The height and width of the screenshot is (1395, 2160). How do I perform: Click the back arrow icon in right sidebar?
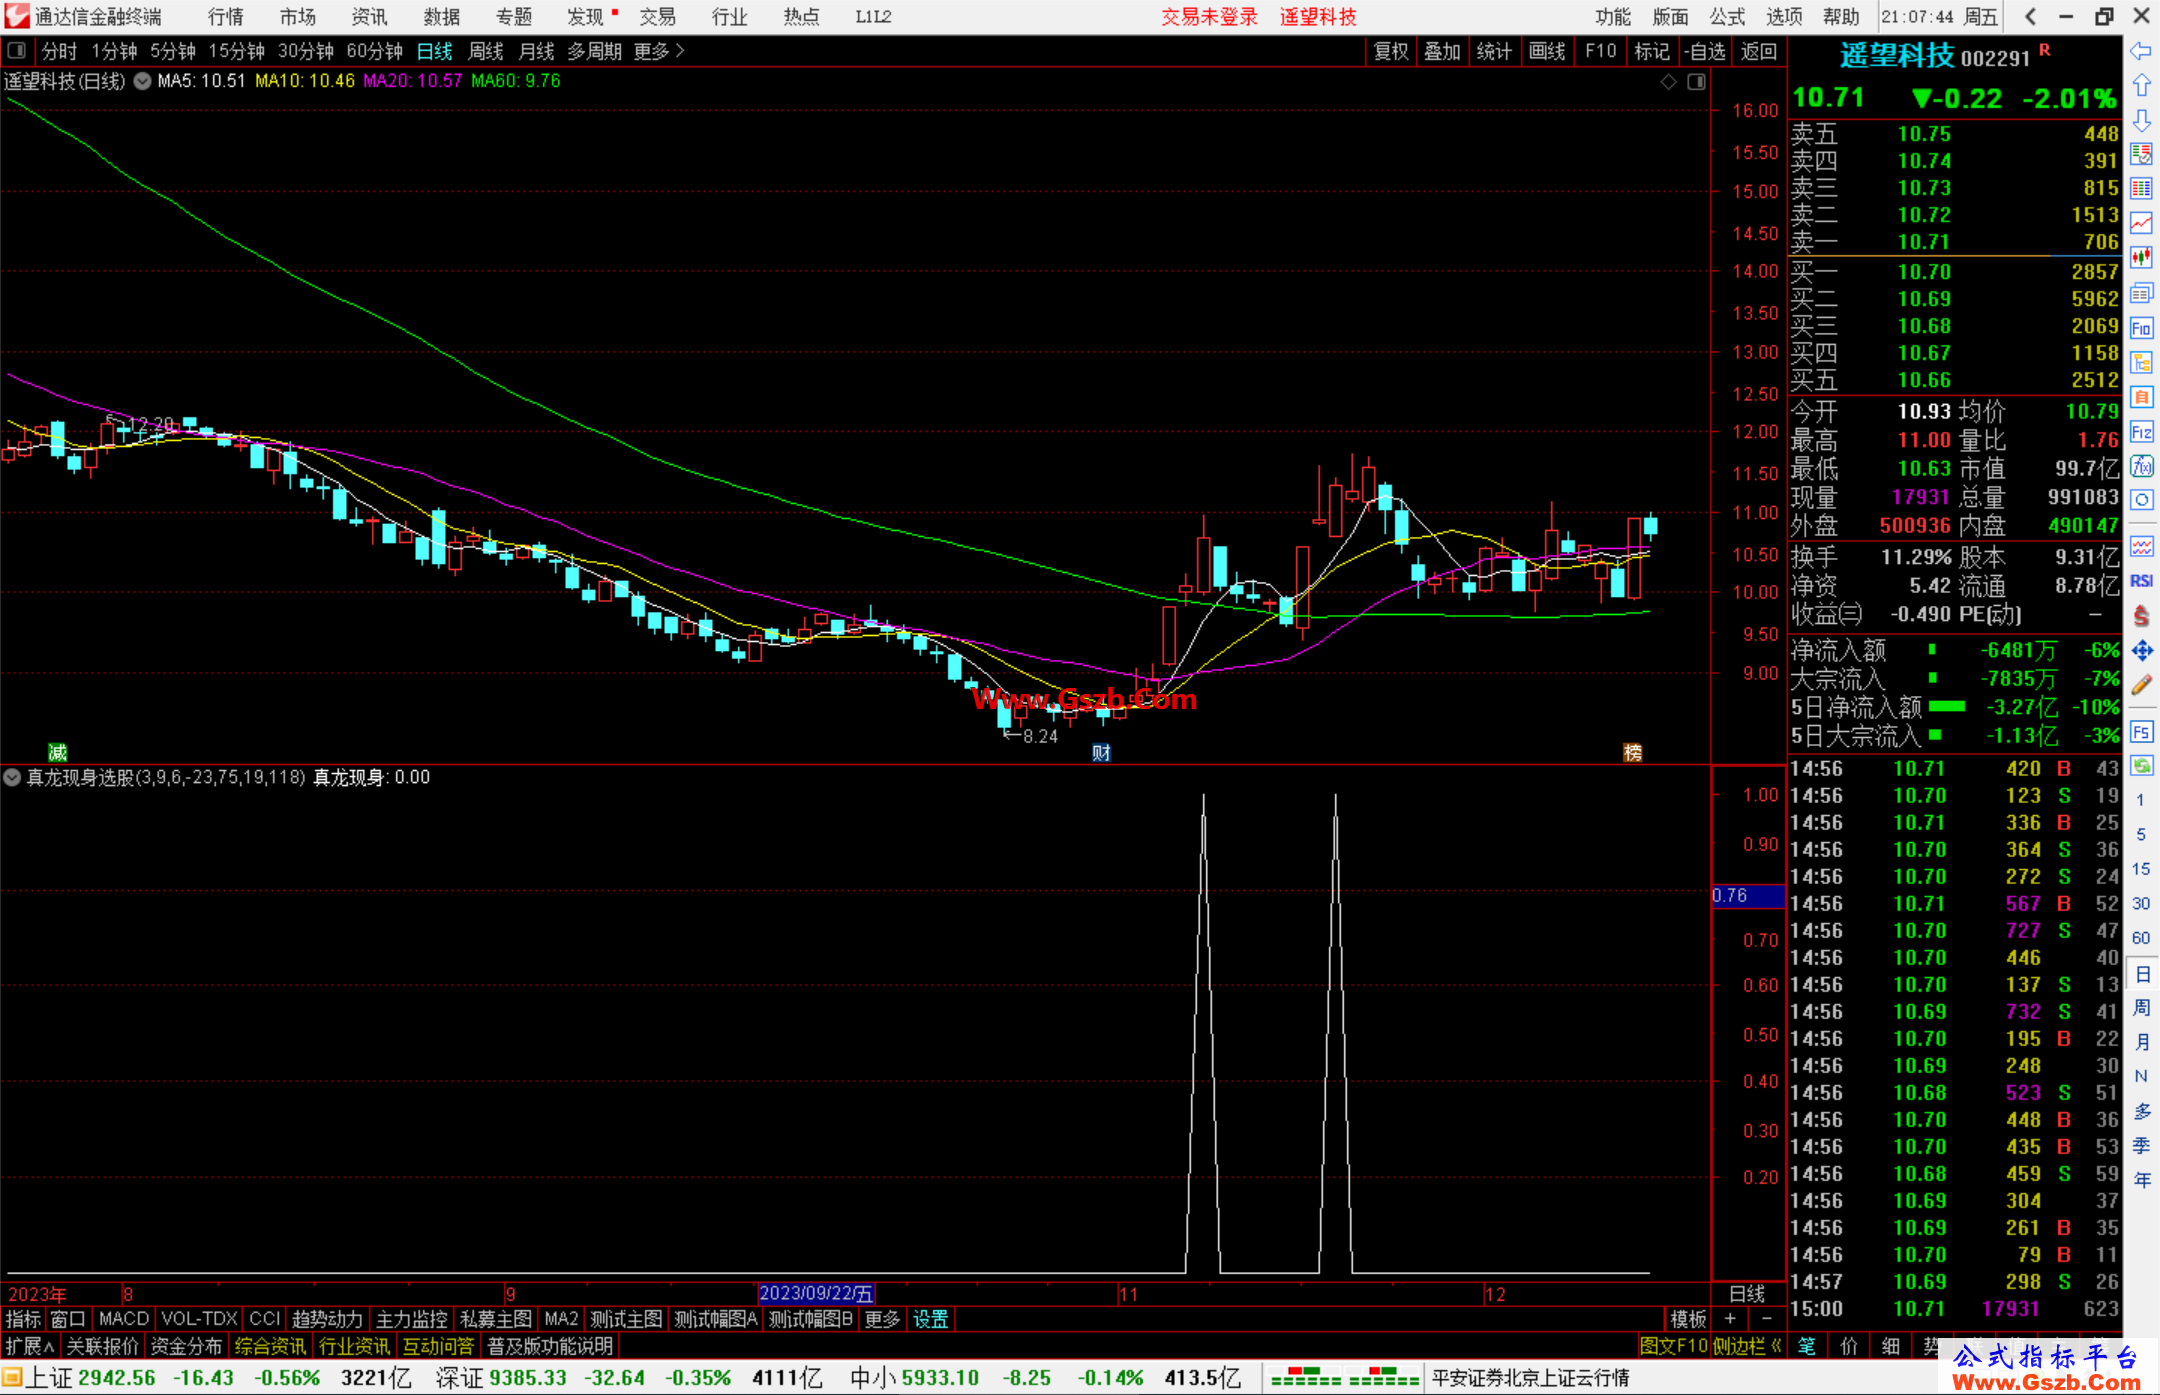point(2141,50)
